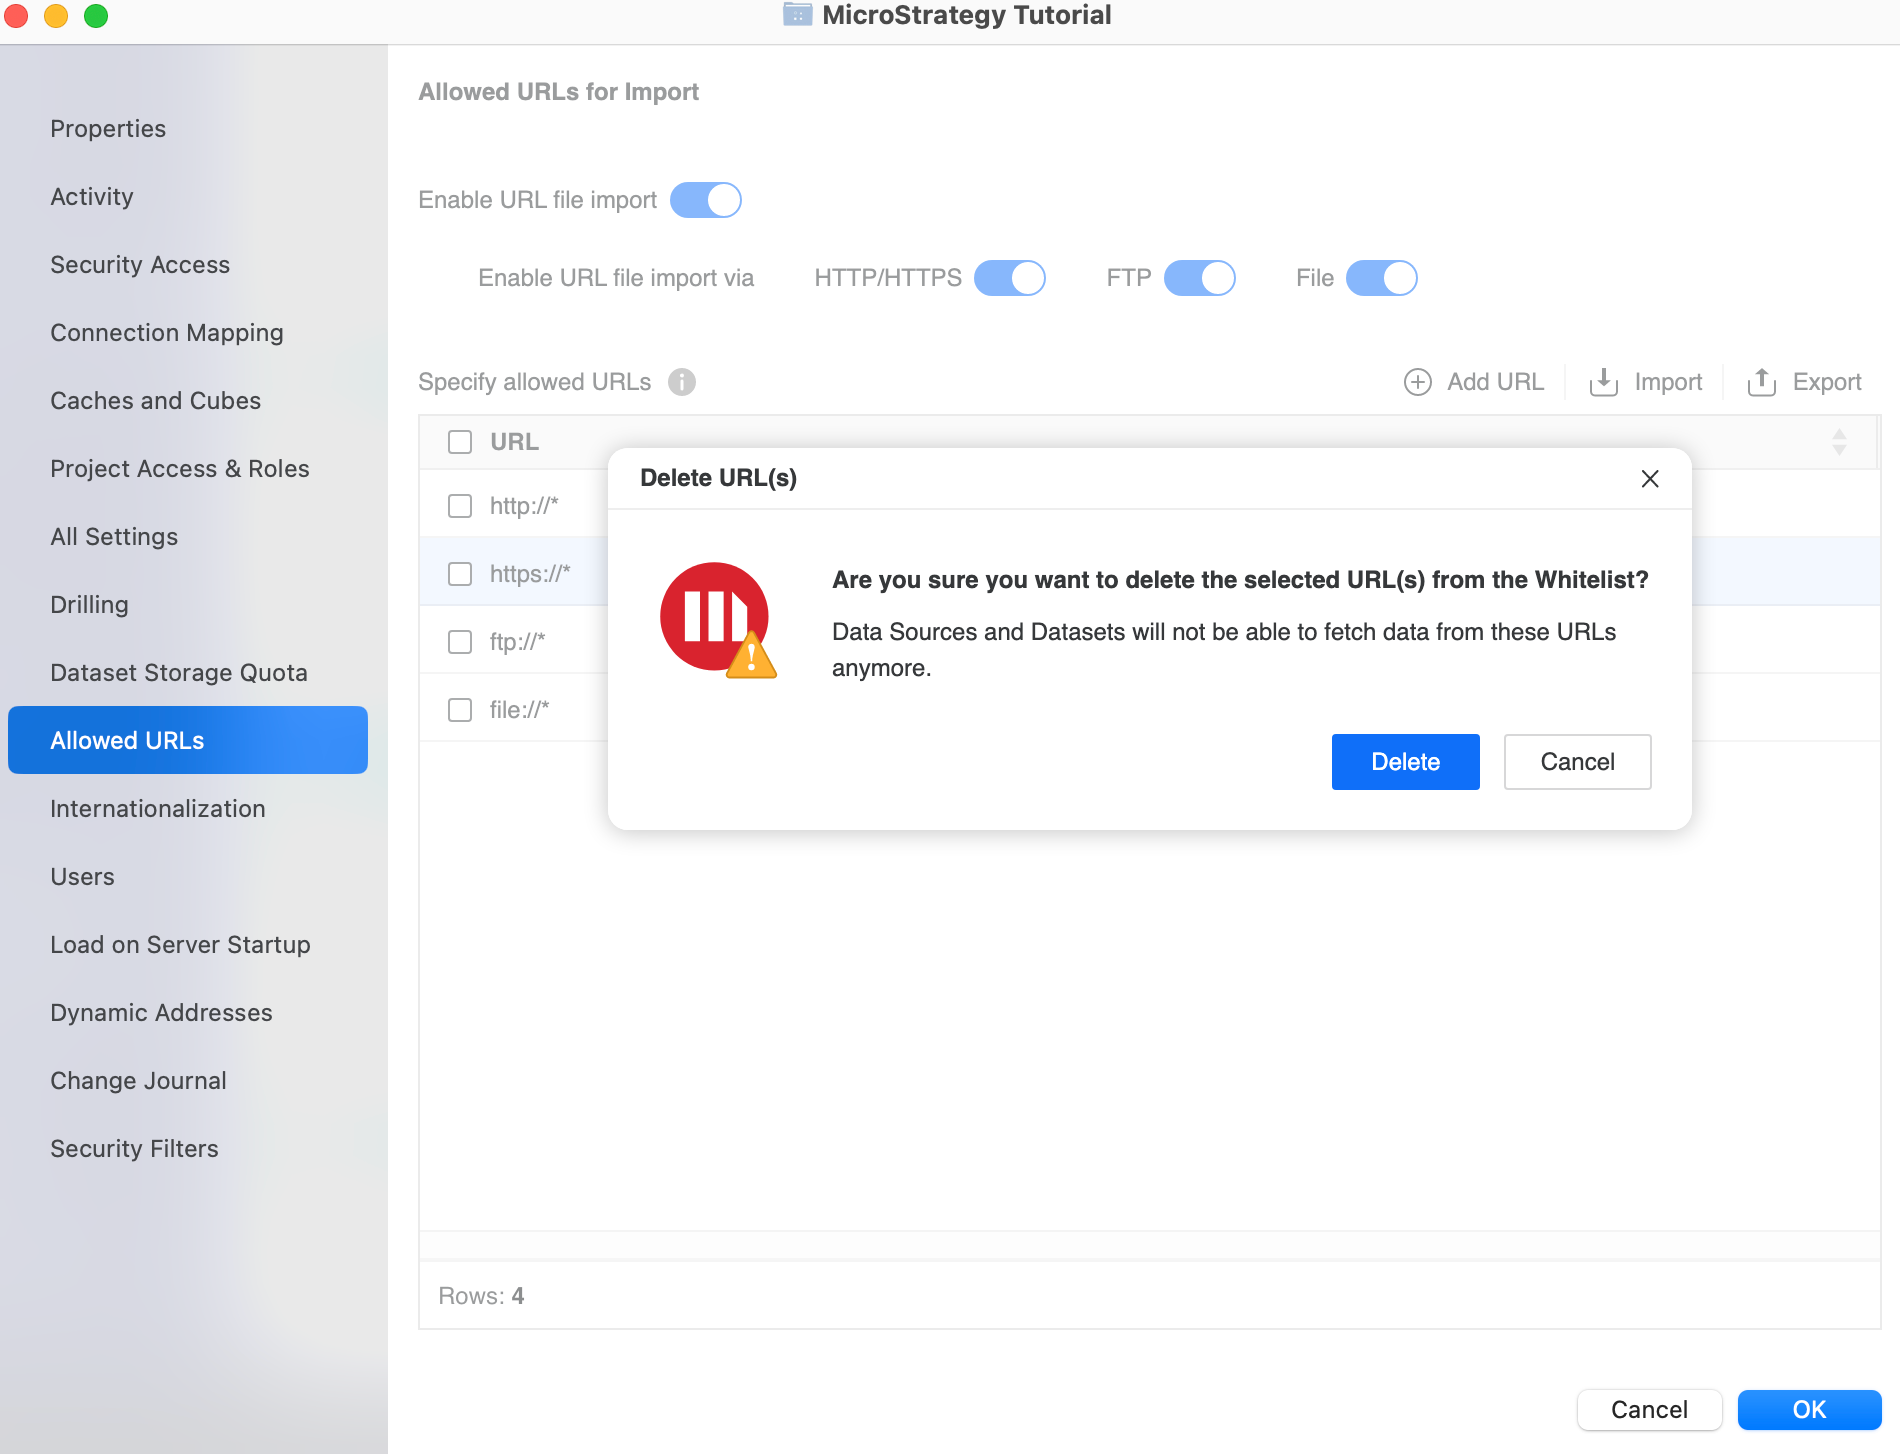Check the select-all URL header checkbox
This screenshot has height=1454, width=1900.
click(x=460, y=442)
